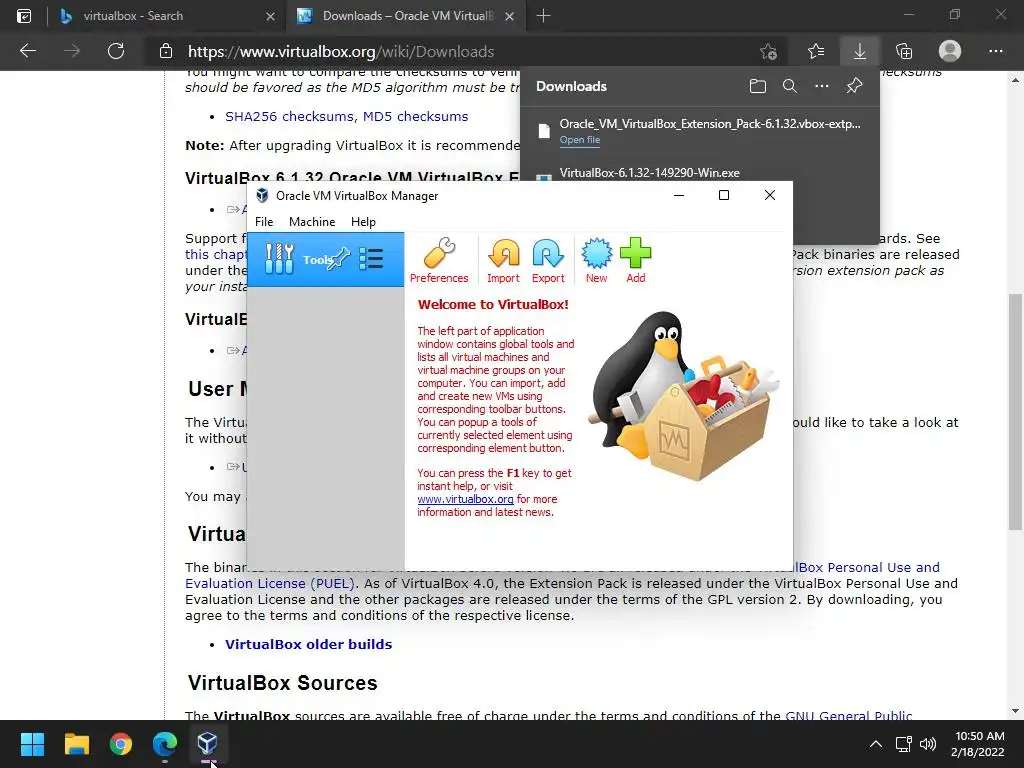Click the green Add machine icon

(x=635, y=260)
